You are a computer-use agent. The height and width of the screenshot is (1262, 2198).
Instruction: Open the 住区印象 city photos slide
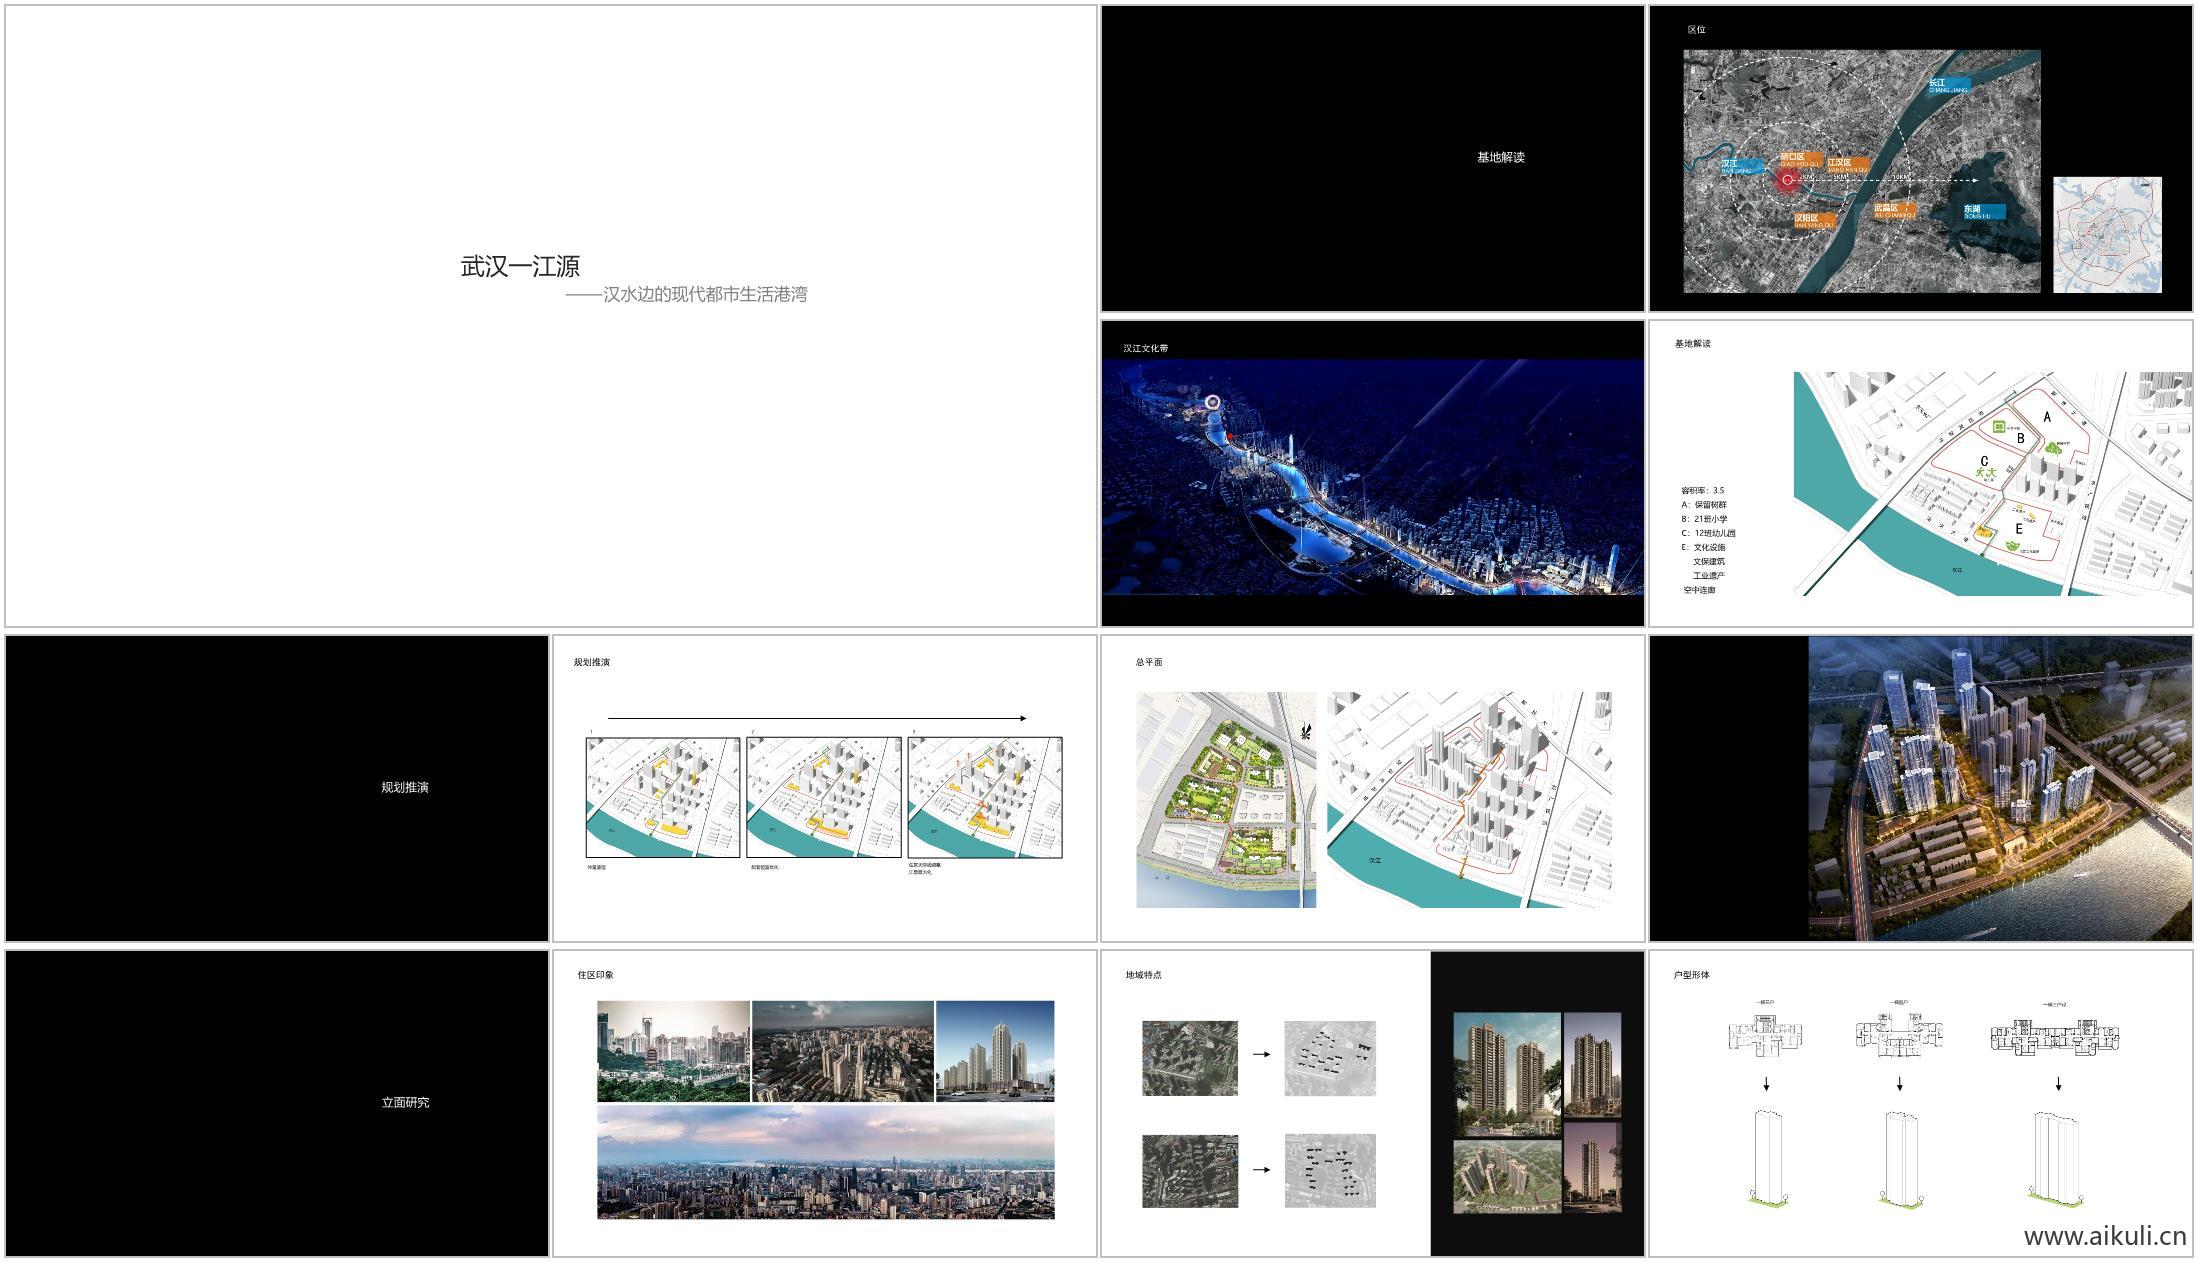pos(824,1103)
